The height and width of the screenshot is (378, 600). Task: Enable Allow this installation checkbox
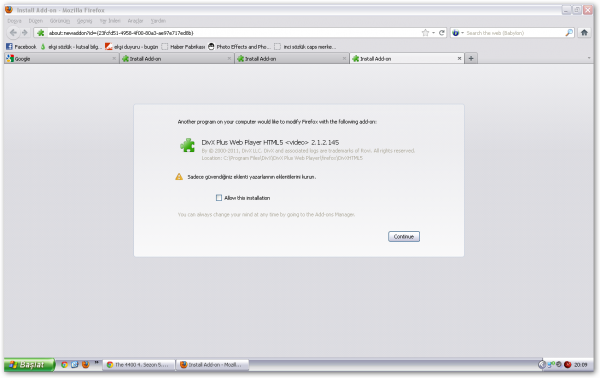click(x=218, y=198)
